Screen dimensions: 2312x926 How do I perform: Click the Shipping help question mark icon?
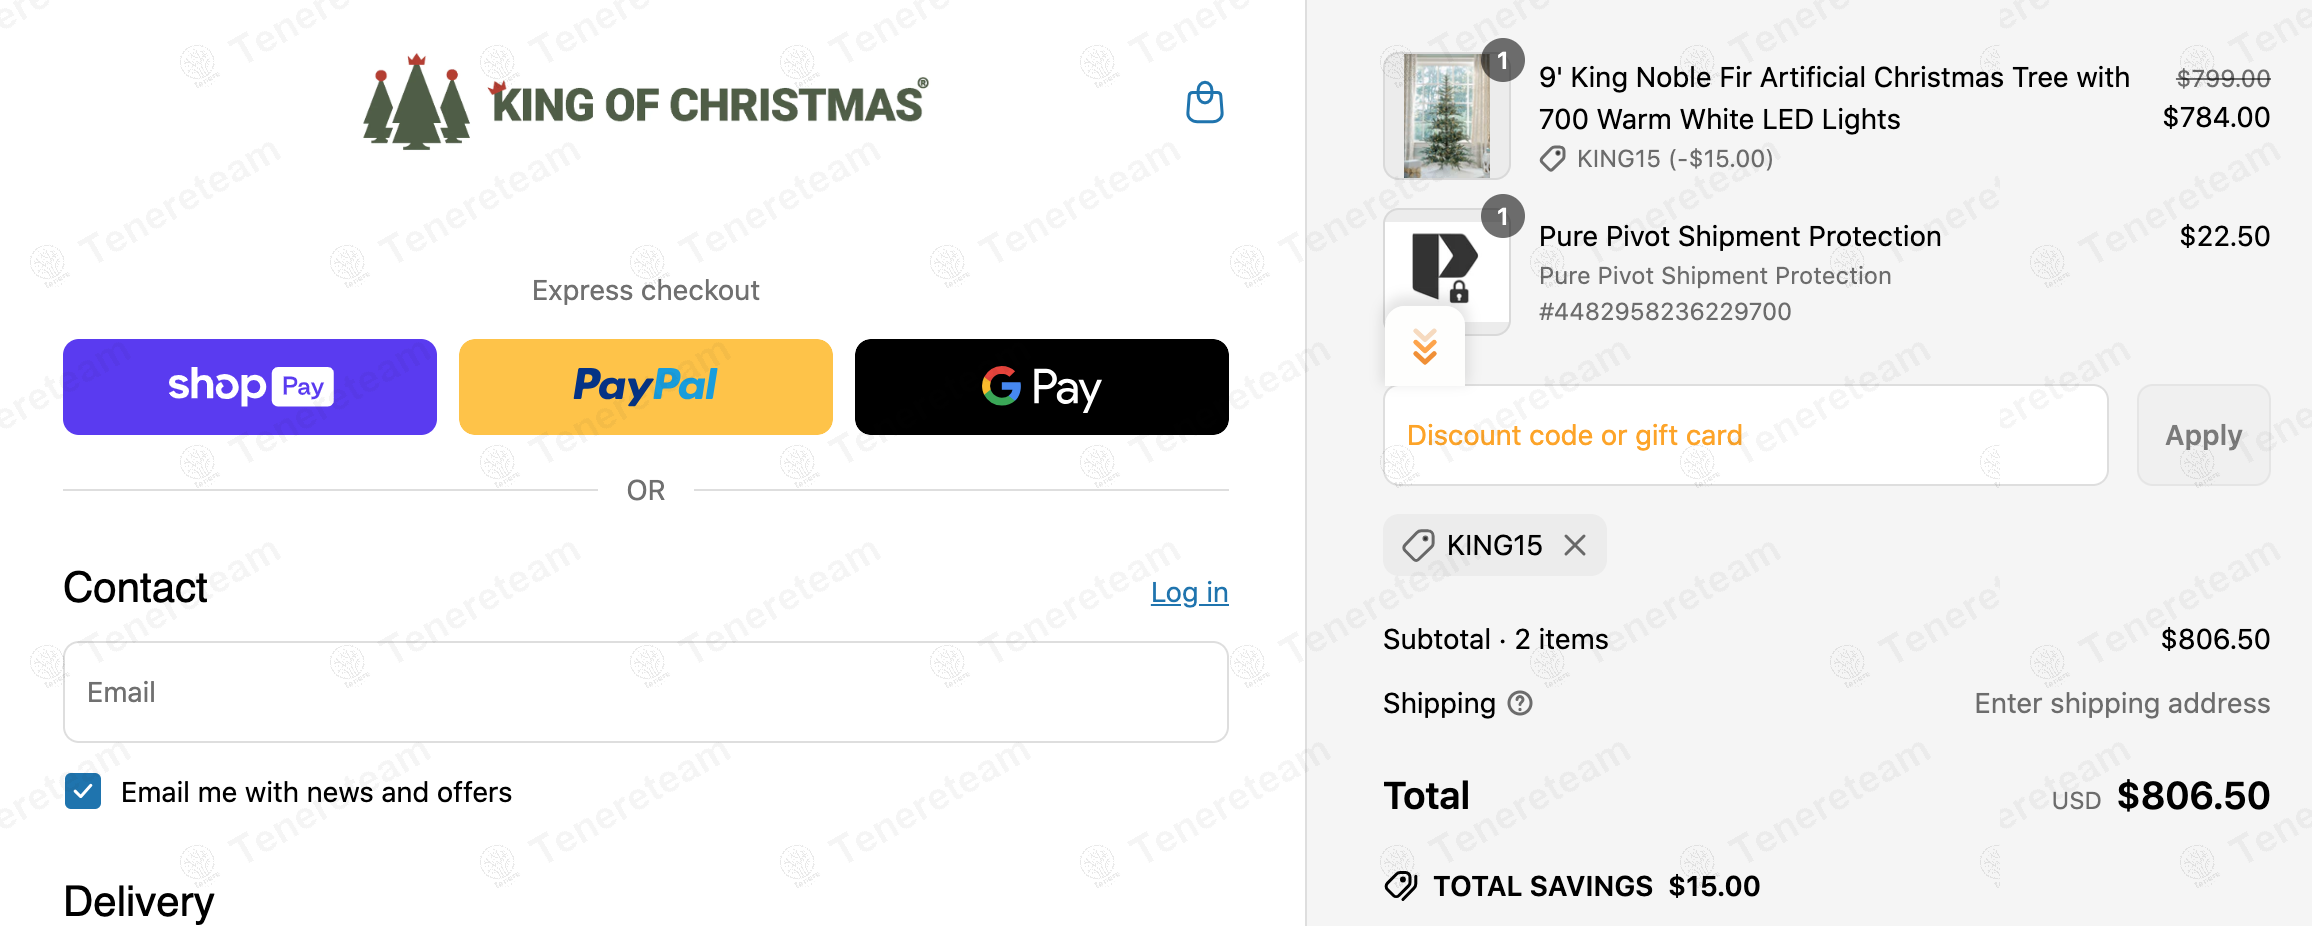click(x=1520, y=704)
